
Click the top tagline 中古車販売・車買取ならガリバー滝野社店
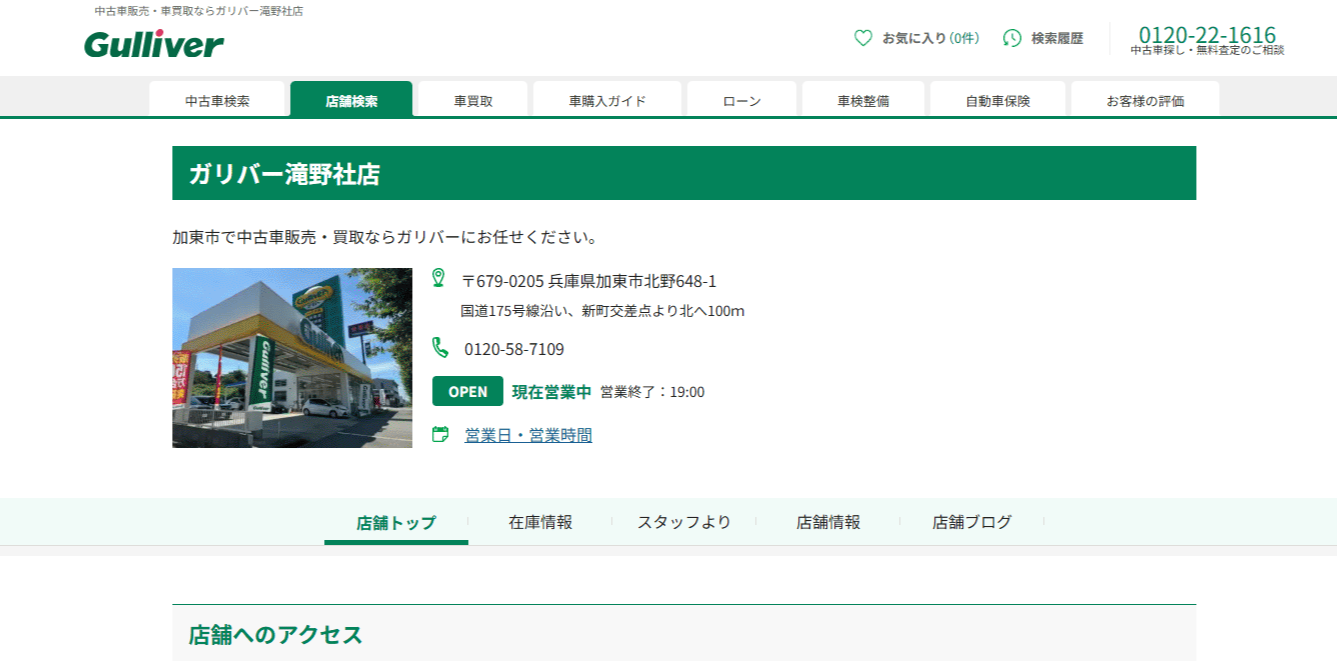tap(199, 11)
